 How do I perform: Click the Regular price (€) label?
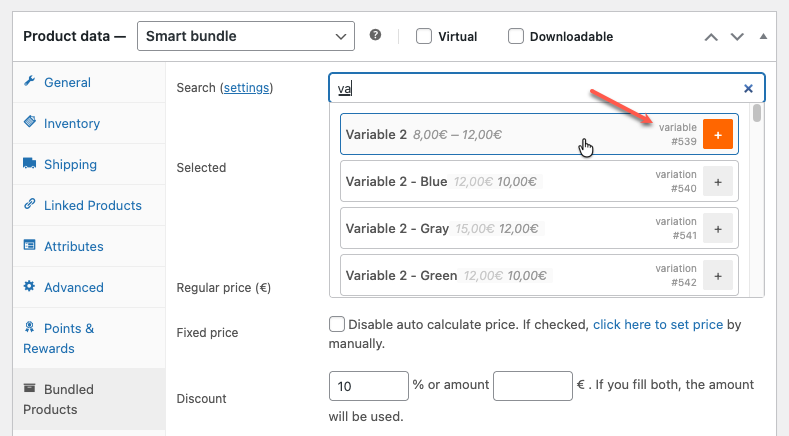pyautogui.click(x=223, y=288)
